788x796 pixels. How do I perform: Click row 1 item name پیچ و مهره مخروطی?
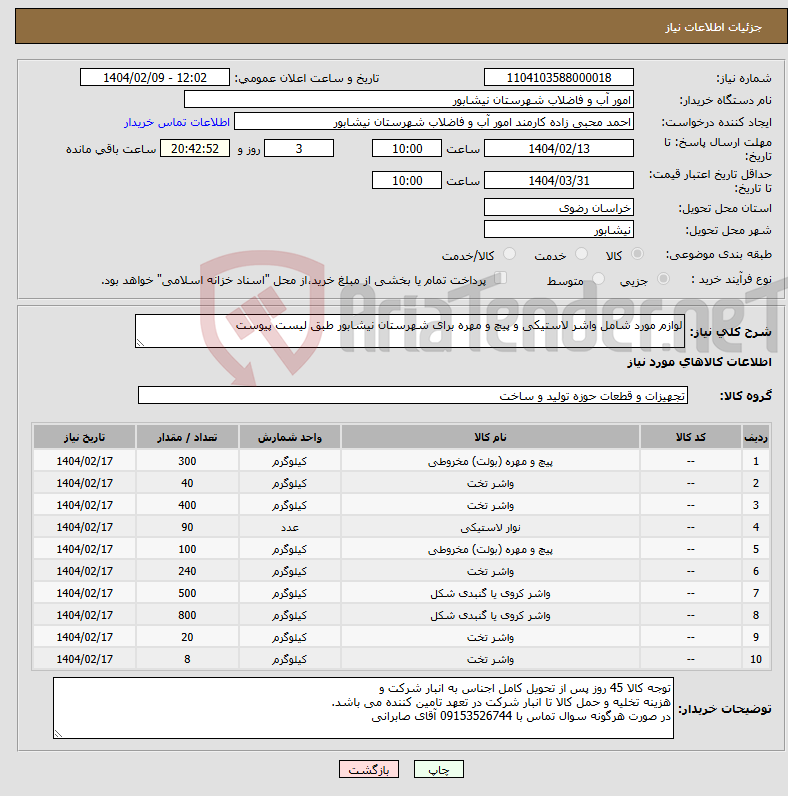pos(490,461)
